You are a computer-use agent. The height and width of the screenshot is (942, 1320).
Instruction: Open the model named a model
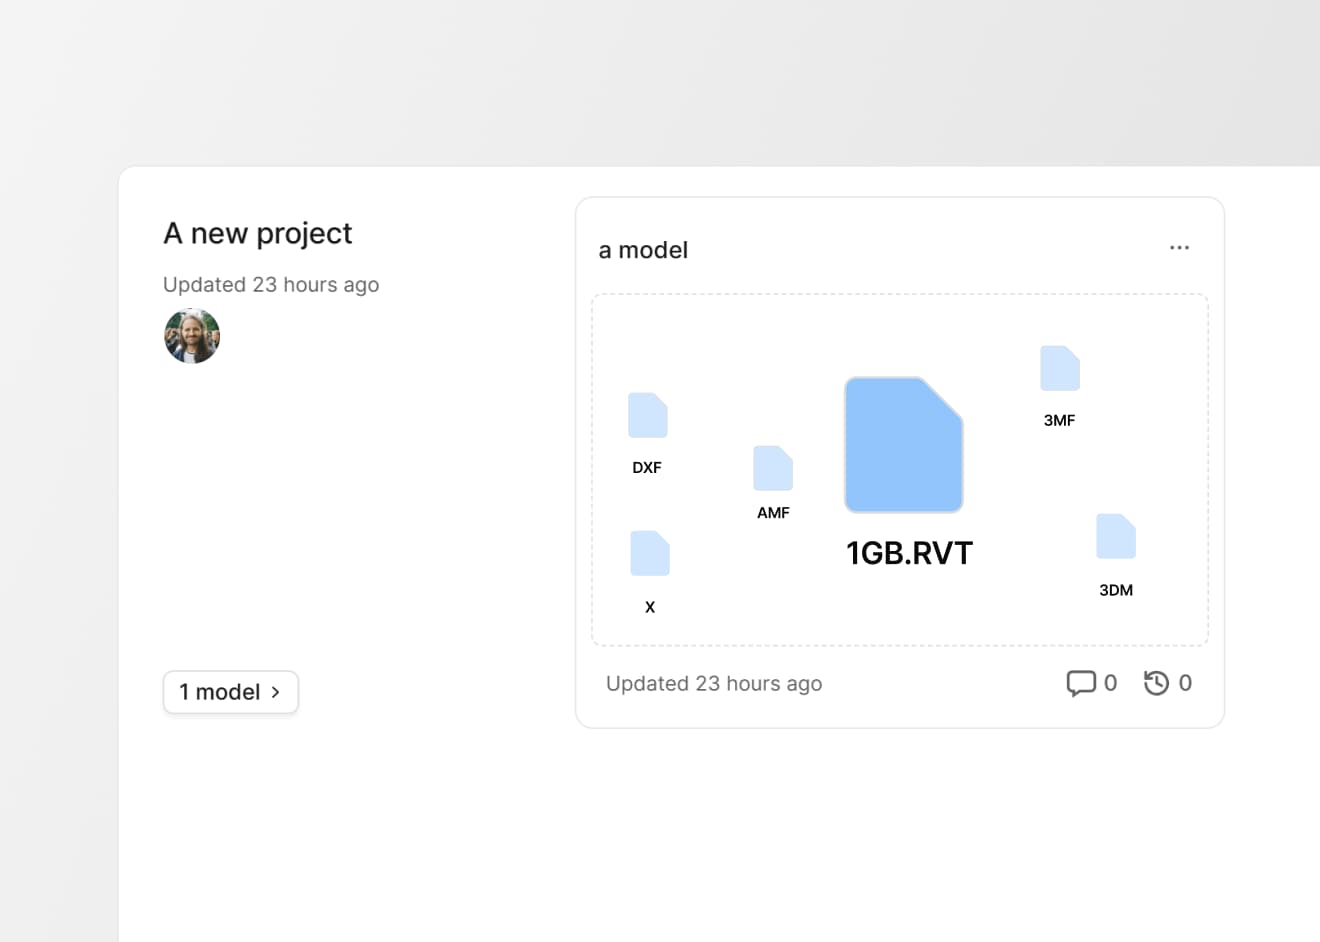[643, 250]
